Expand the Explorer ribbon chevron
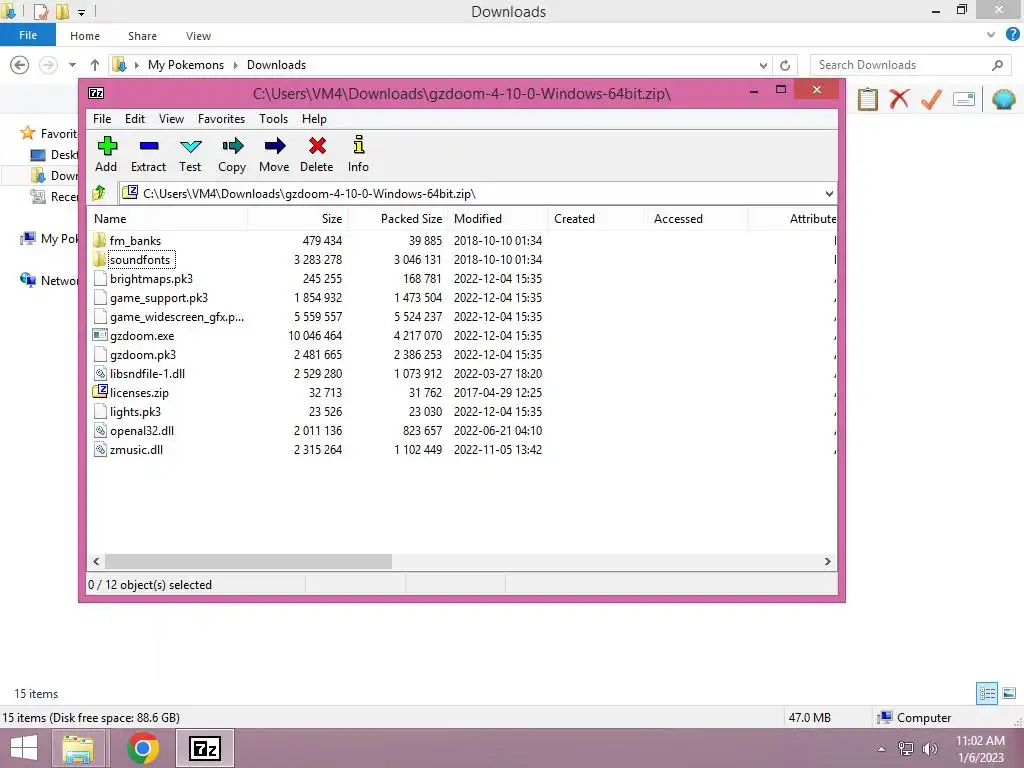This screenshot has width=1024, height=768. (991, 35)
